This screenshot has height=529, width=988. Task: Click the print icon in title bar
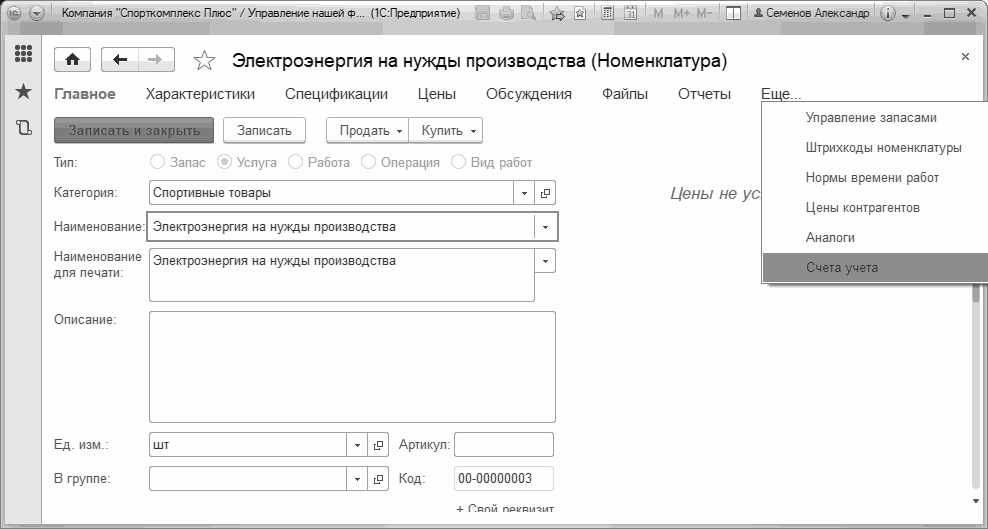[506, 13]
